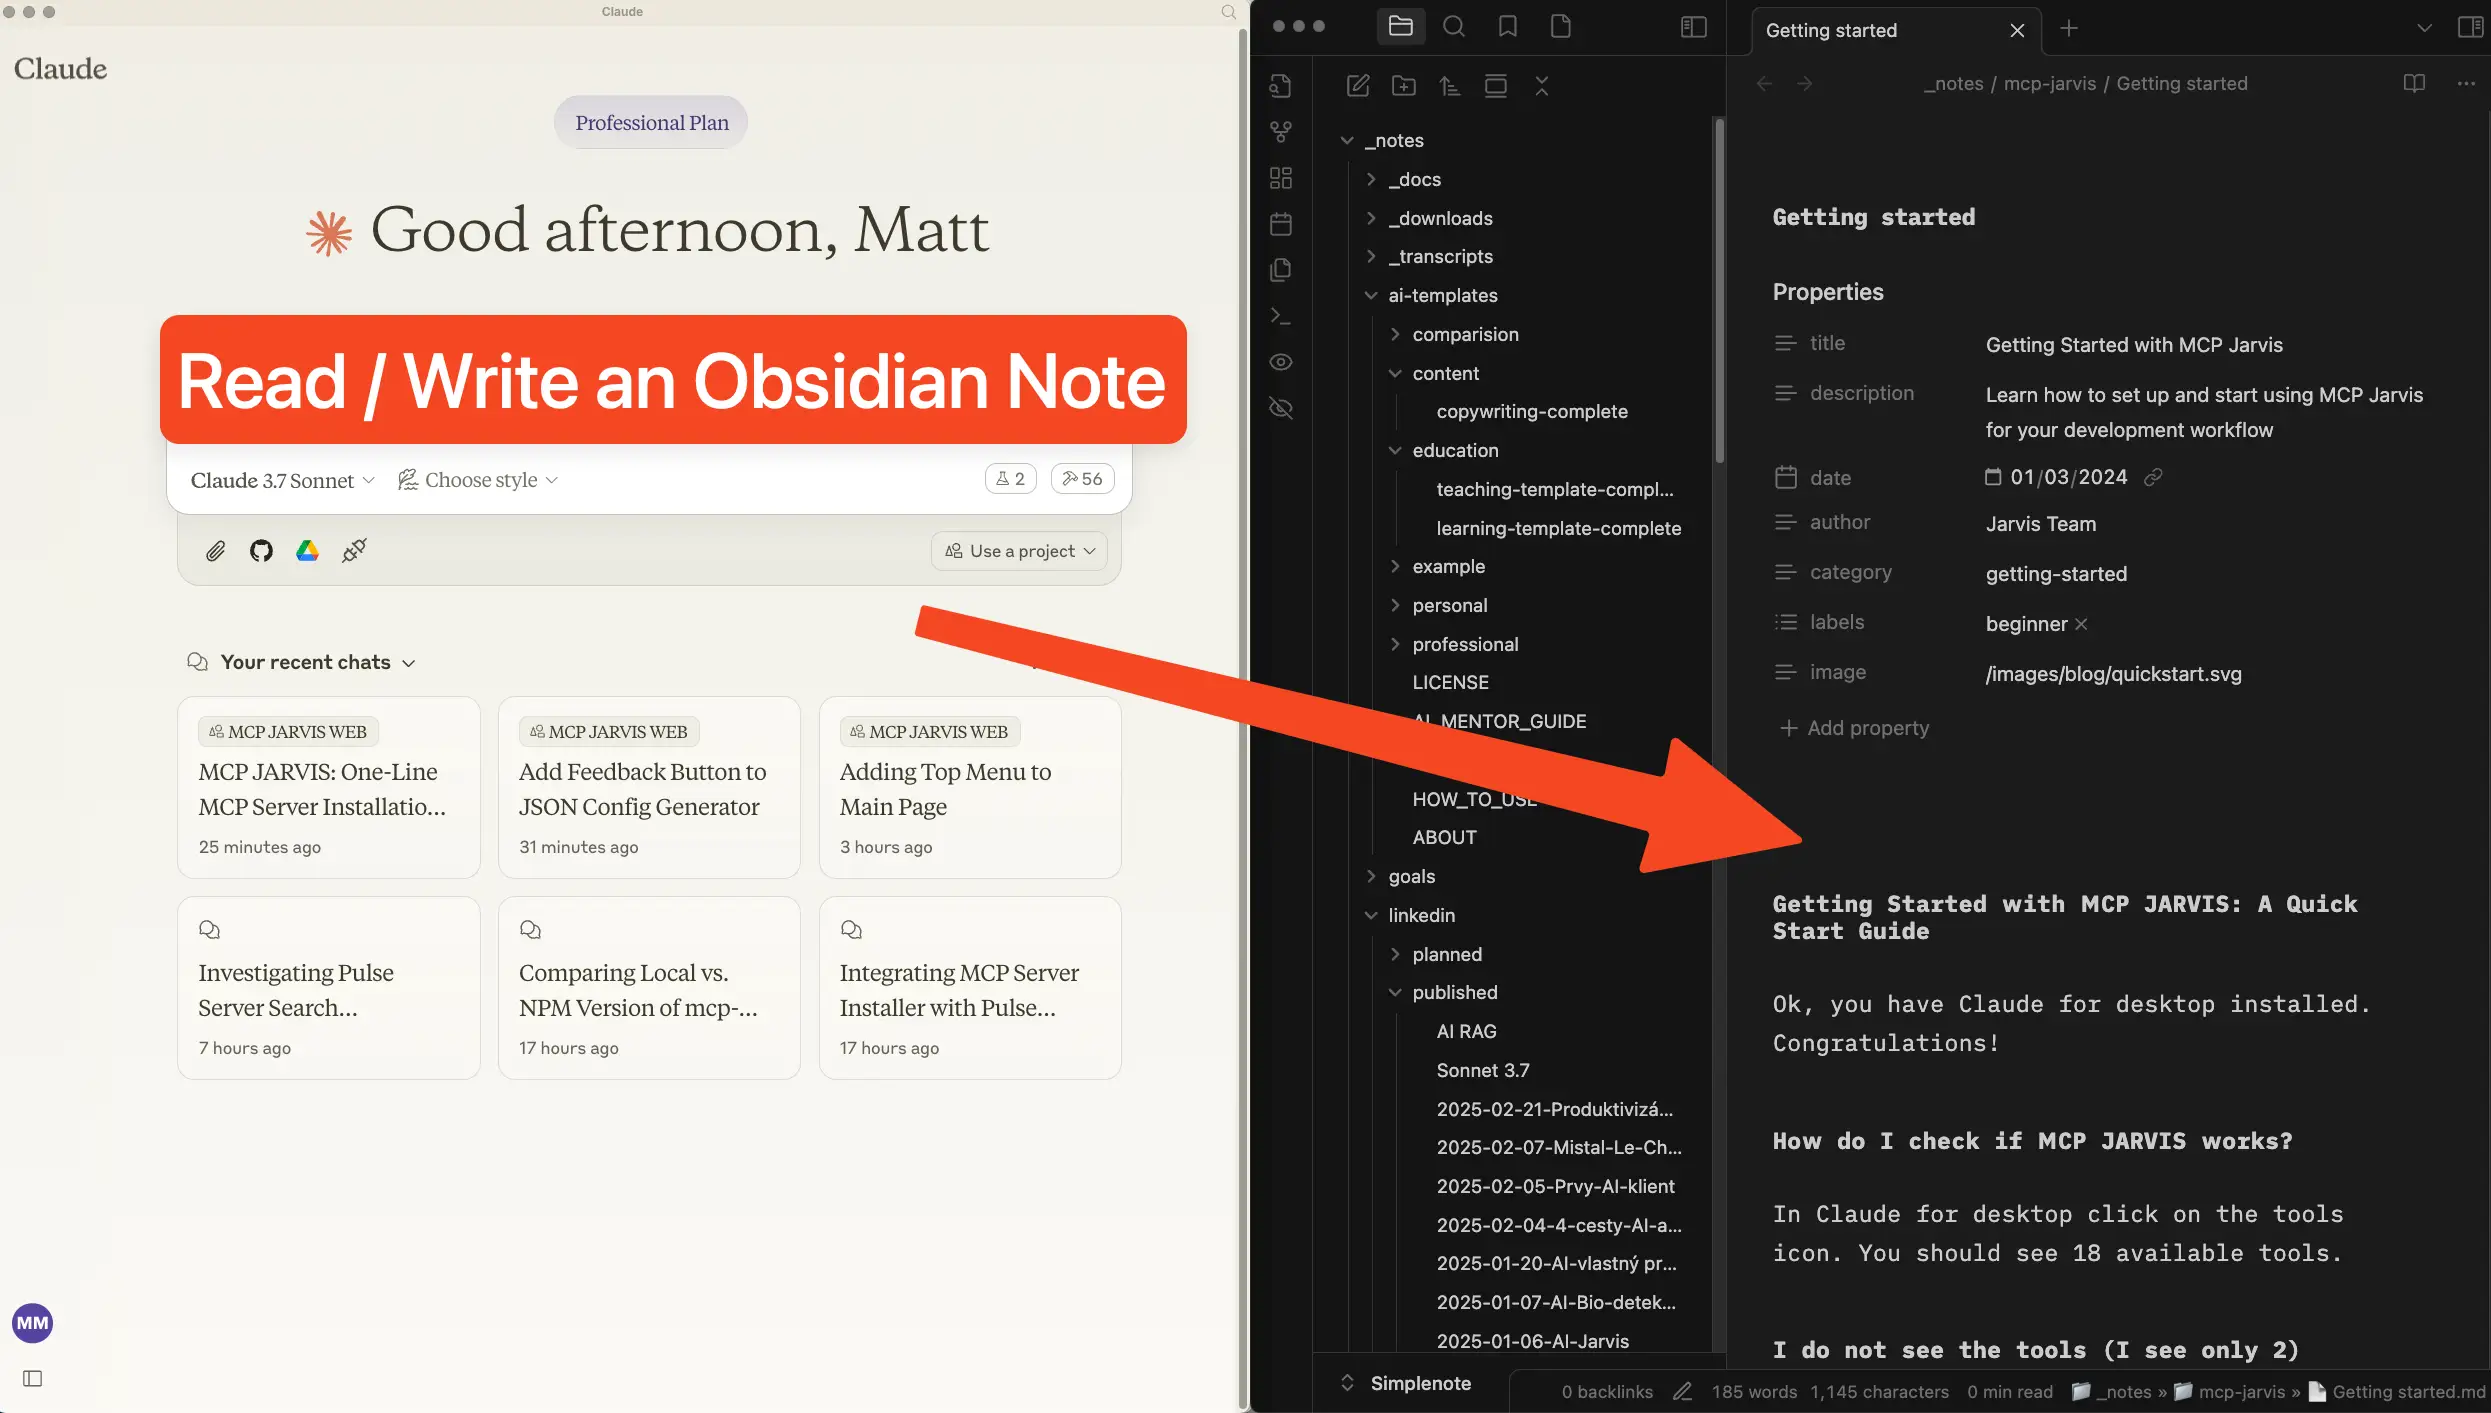Open the Sonnet 3.7 note
The image size is (2491, 1413).
[1483, 1071]
